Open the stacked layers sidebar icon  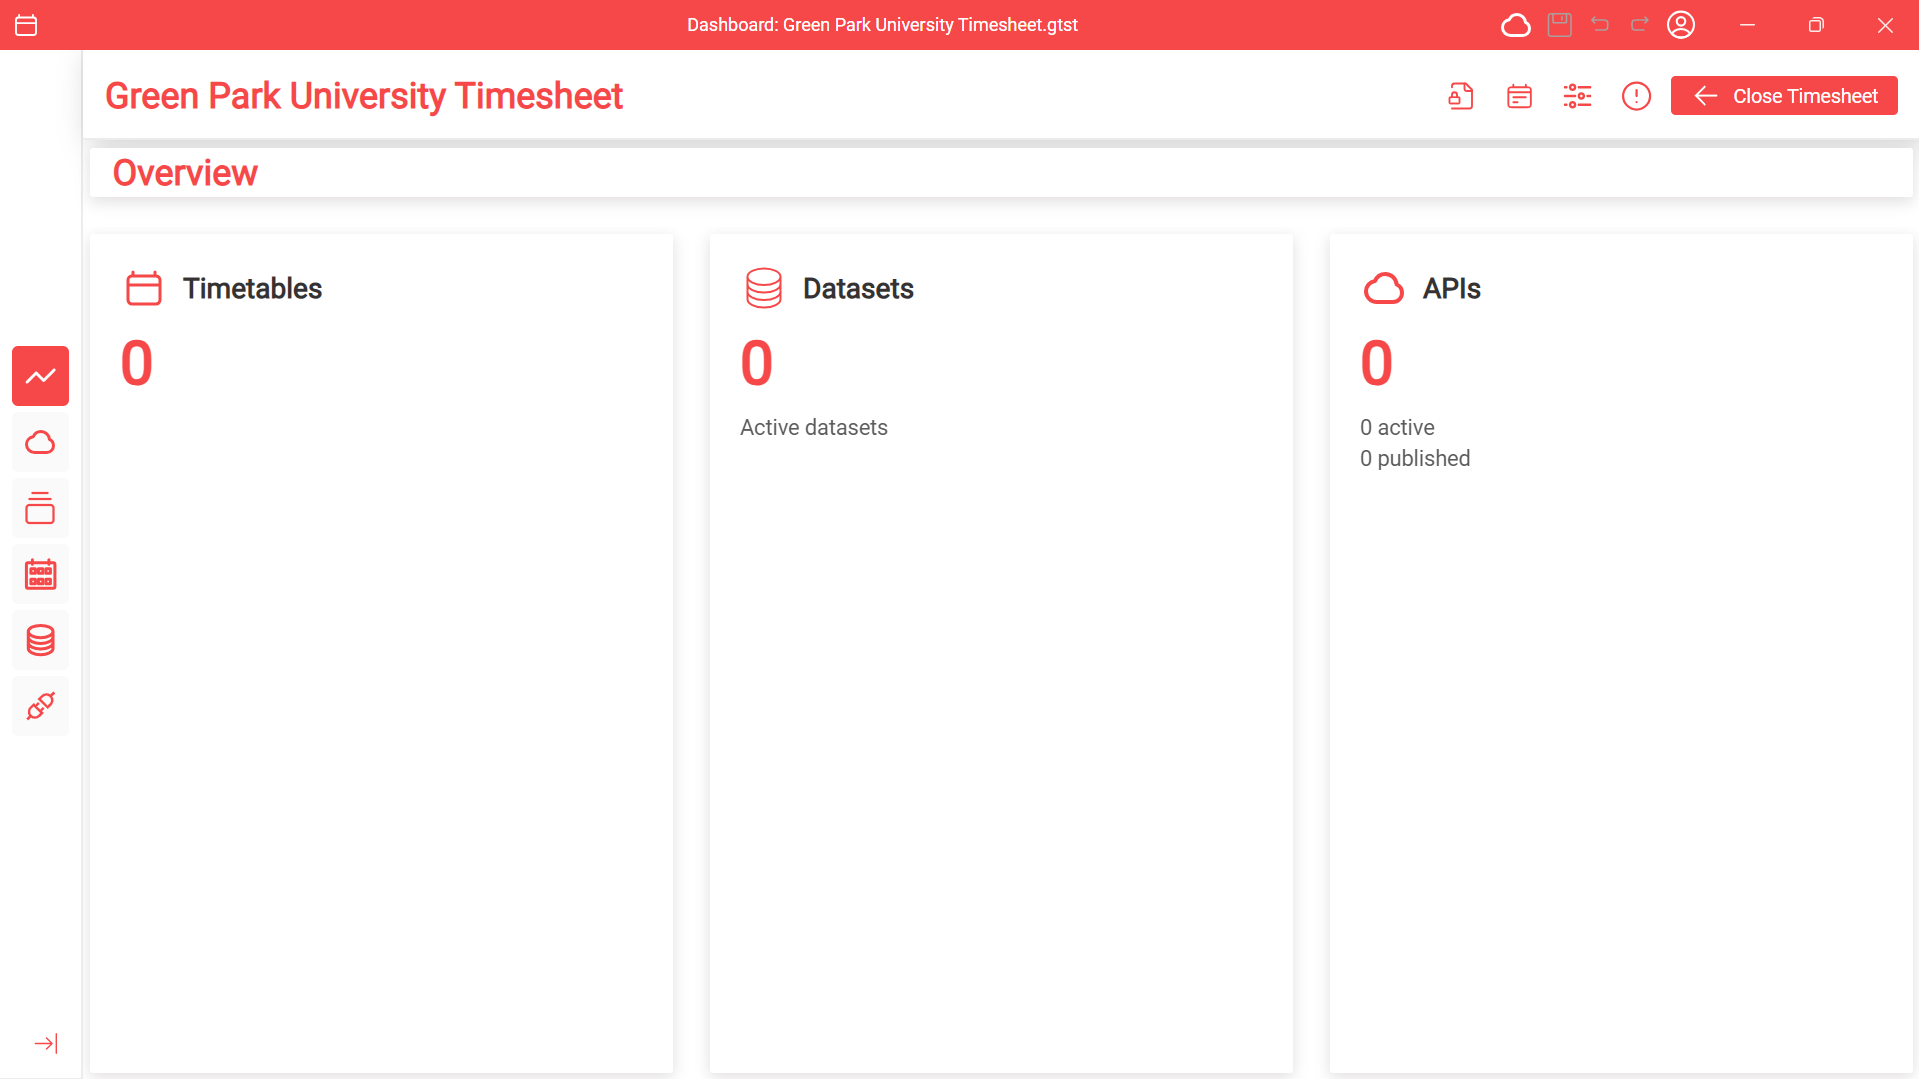[x=41, y=508]
